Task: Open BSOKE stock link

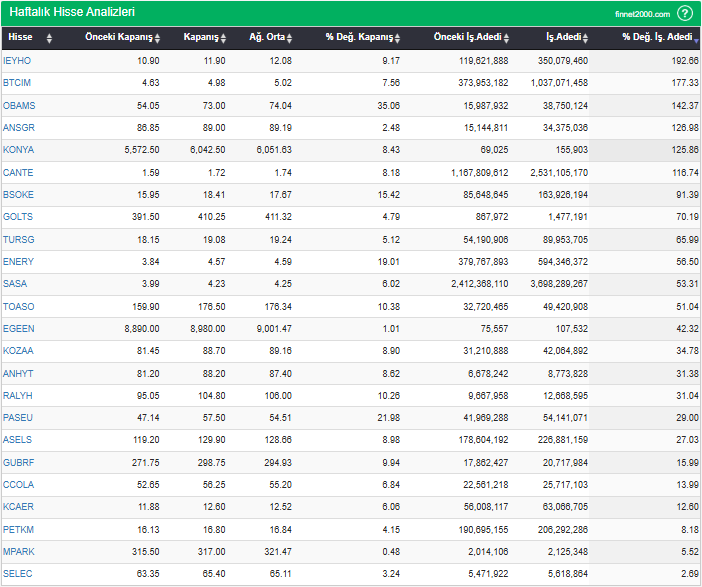Action: (x=18, y=194)
